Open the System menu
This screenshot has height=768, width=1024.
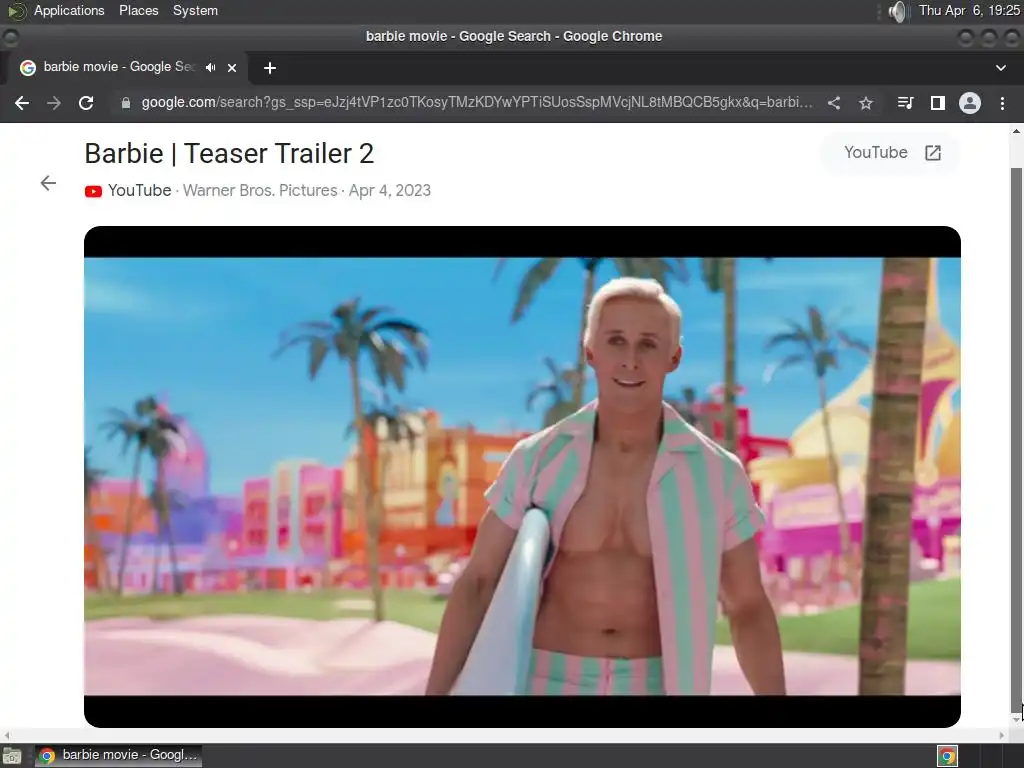[x=195, y=10]
